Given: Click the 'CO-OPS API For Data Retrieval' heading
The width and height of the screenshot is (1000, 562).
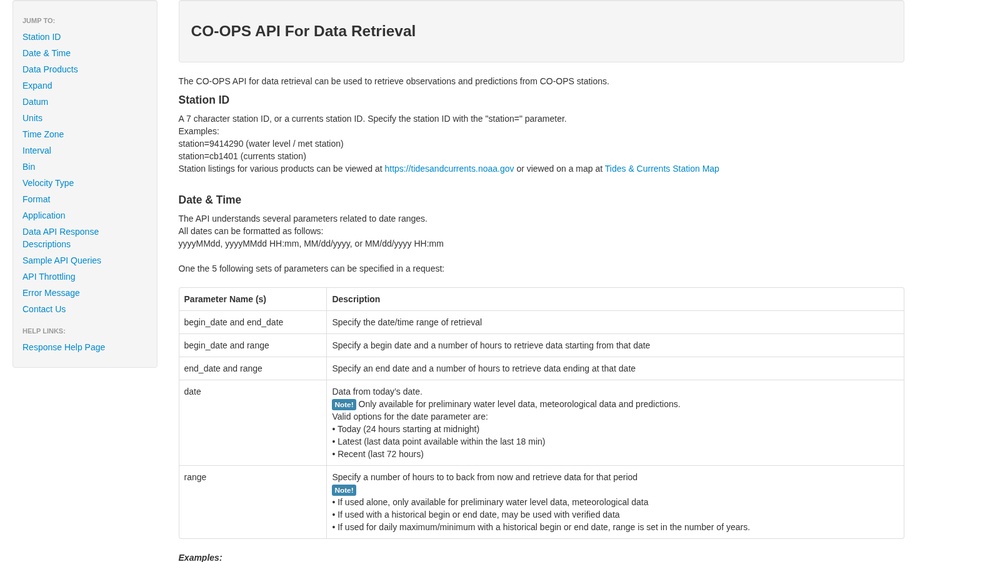Looking at the screenshot, I should coord(303,31).
